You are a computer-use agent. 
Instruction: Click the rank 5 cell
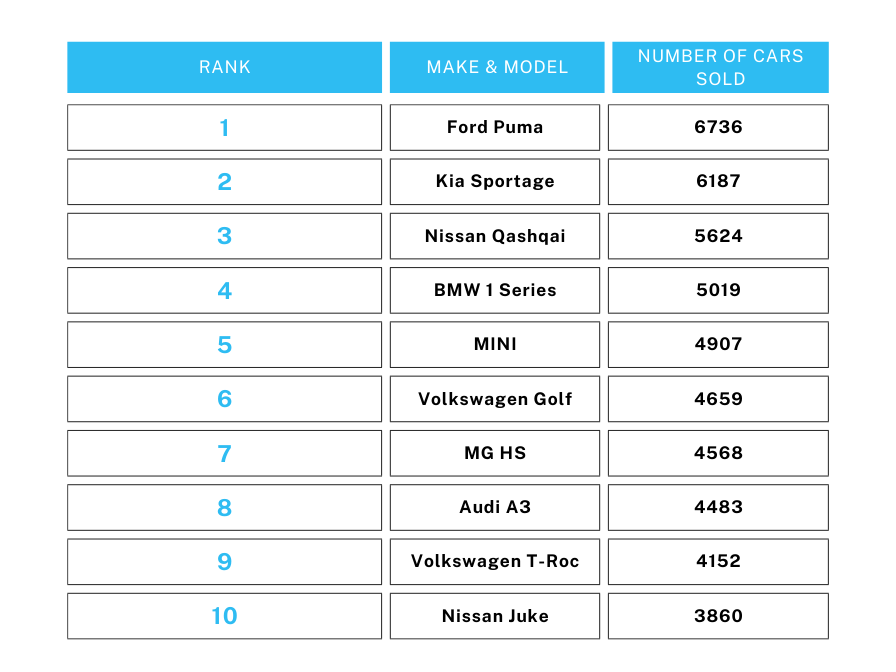225,345
